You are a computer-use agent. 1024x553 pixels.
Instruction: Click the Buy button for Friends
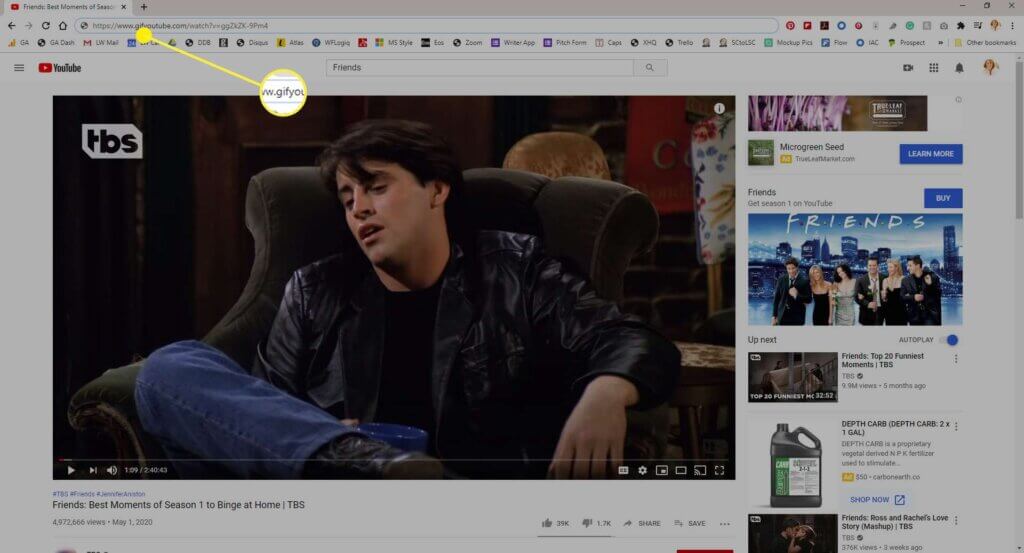point(943,198)
